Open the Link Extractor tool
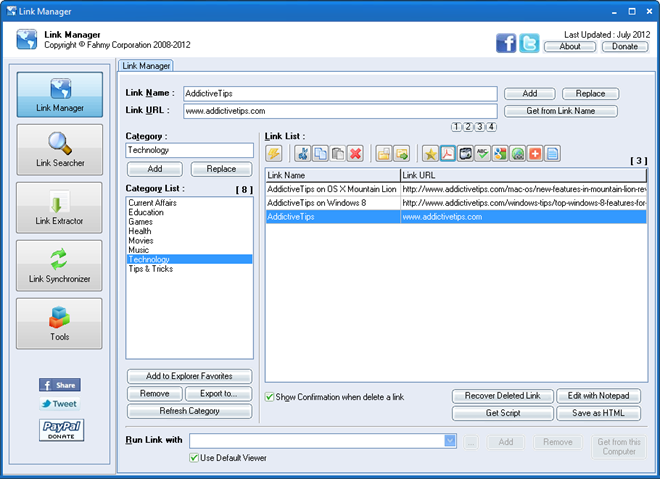660x479 pixels. 59,208
